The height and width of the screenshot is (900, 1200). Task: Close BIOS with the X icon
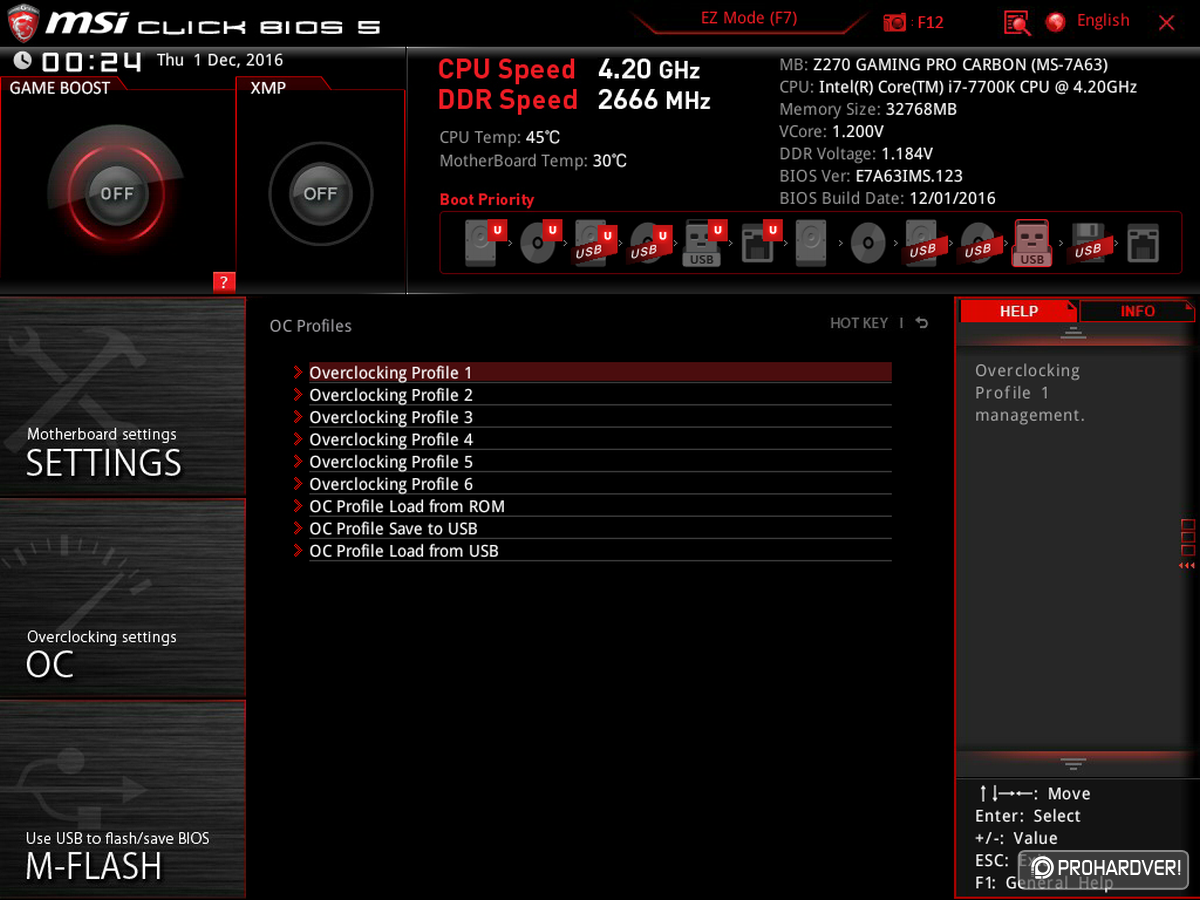(1167, 22)
